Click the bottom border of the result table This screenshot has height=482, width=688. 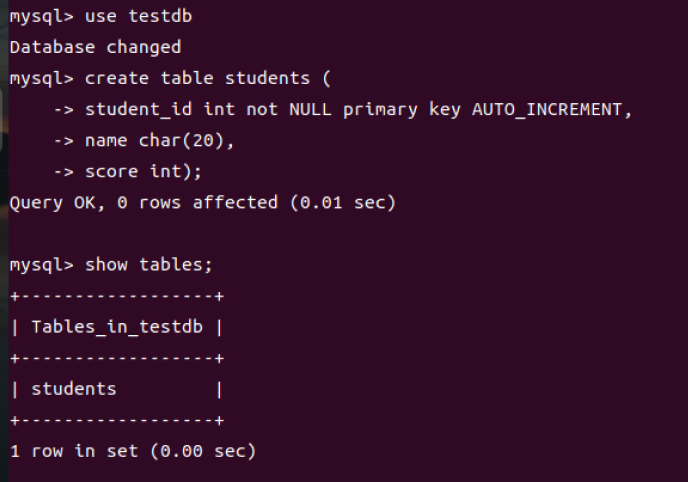(x=117, y=420)
